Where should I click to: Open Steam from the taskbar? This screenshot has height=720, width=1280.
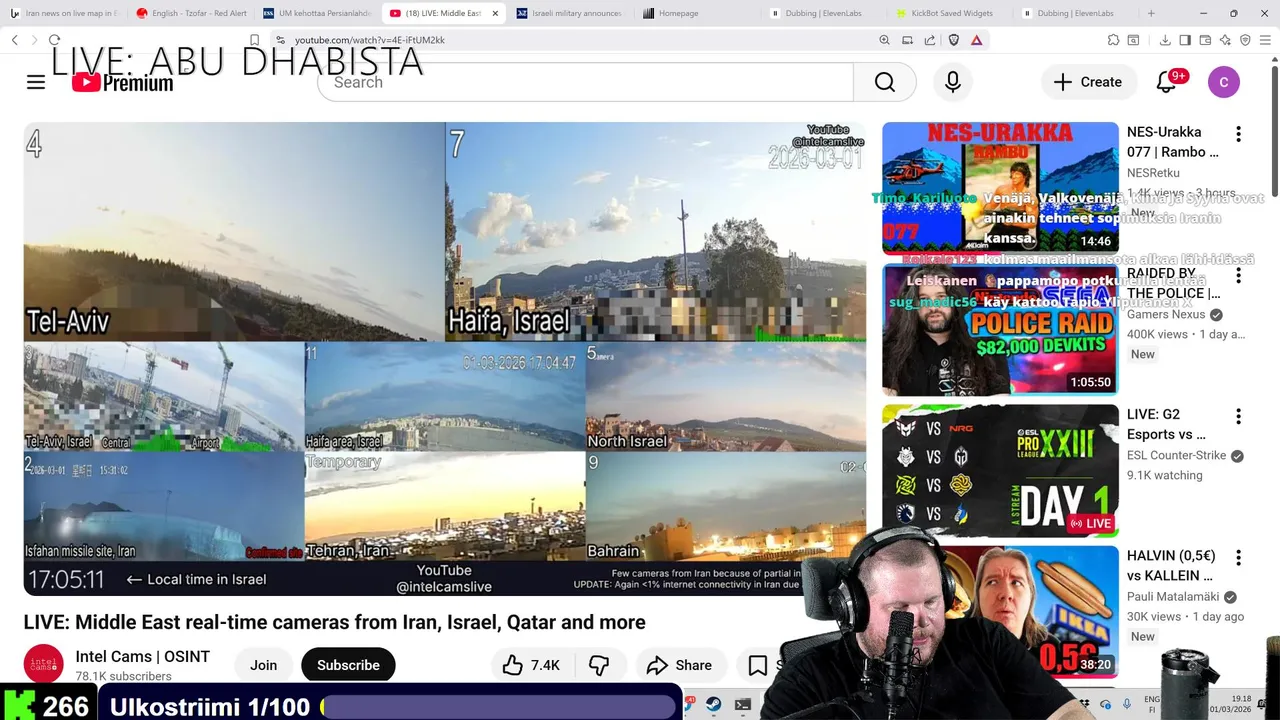[x=714, y=705]
